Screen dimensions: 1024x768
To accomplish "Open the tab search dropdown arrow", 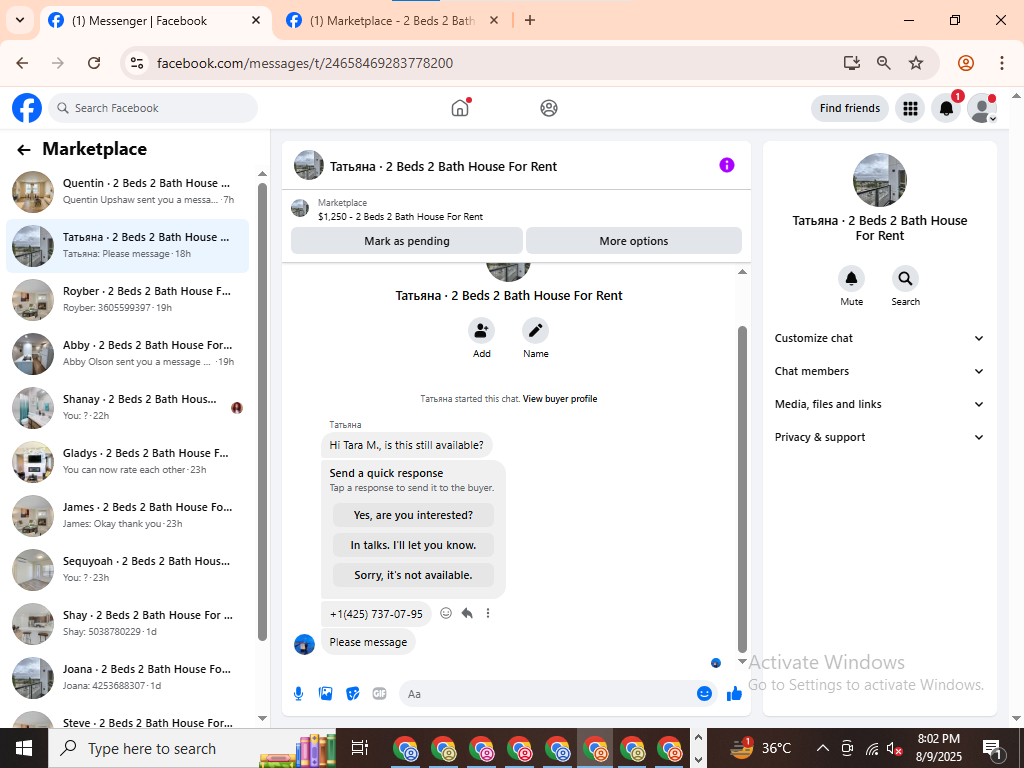I will (x=20, y=20).
